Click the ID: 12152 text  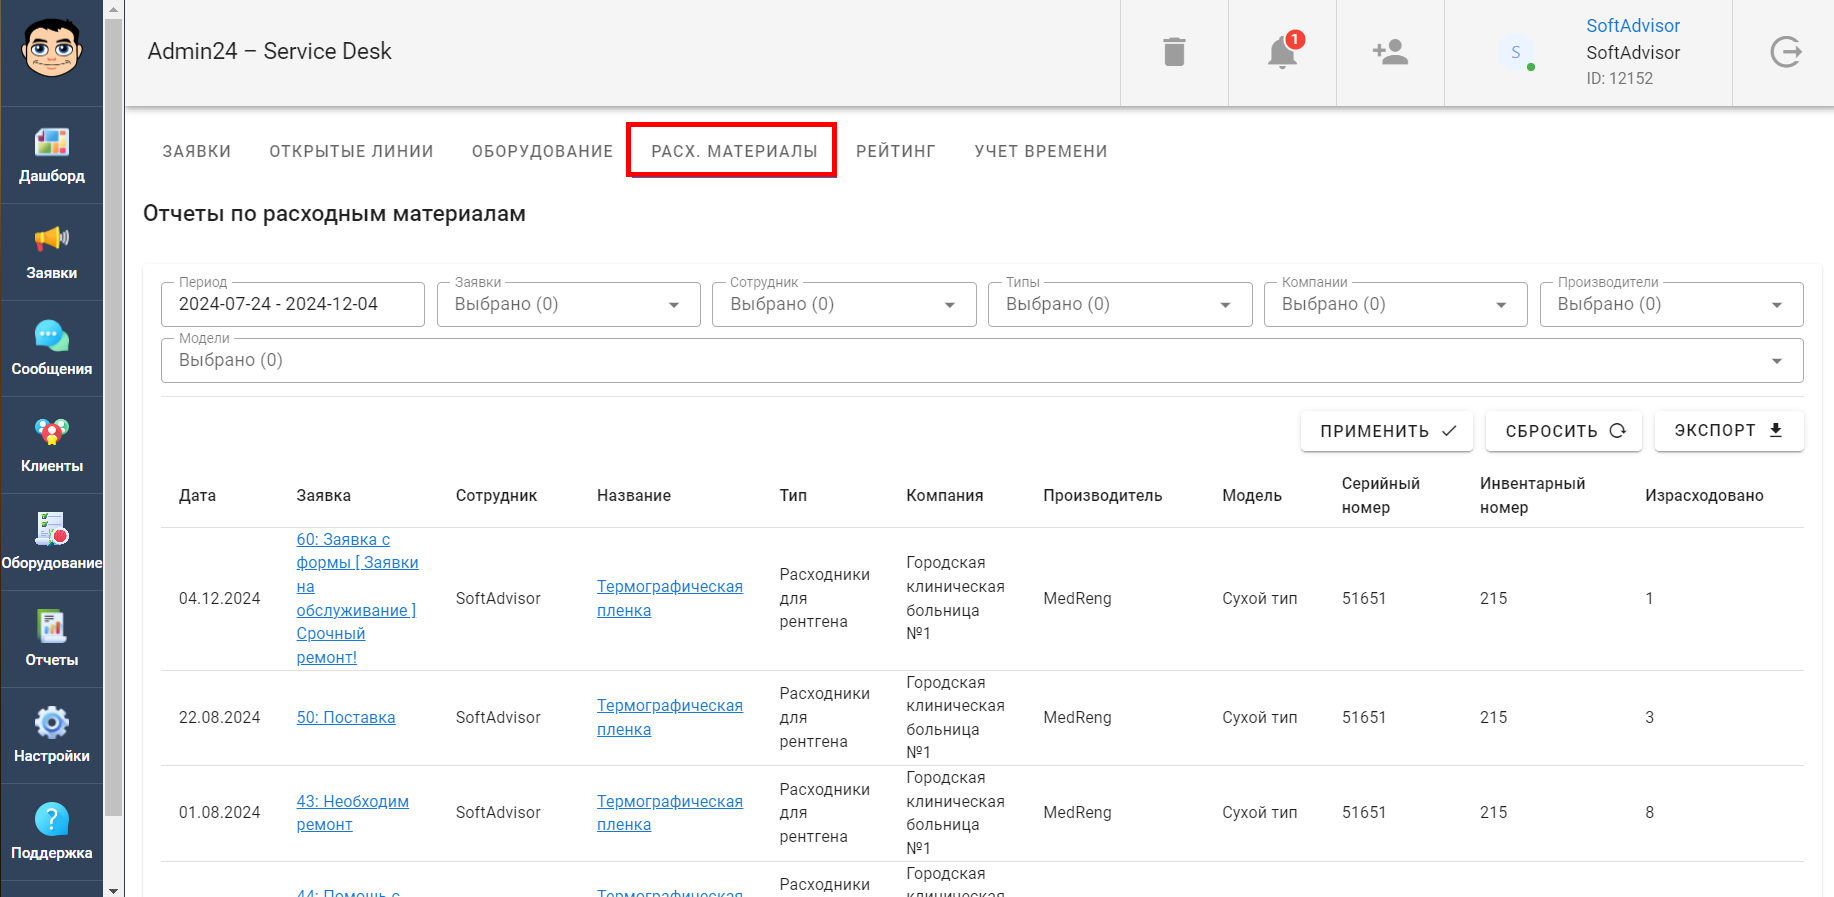point(1619,79)
